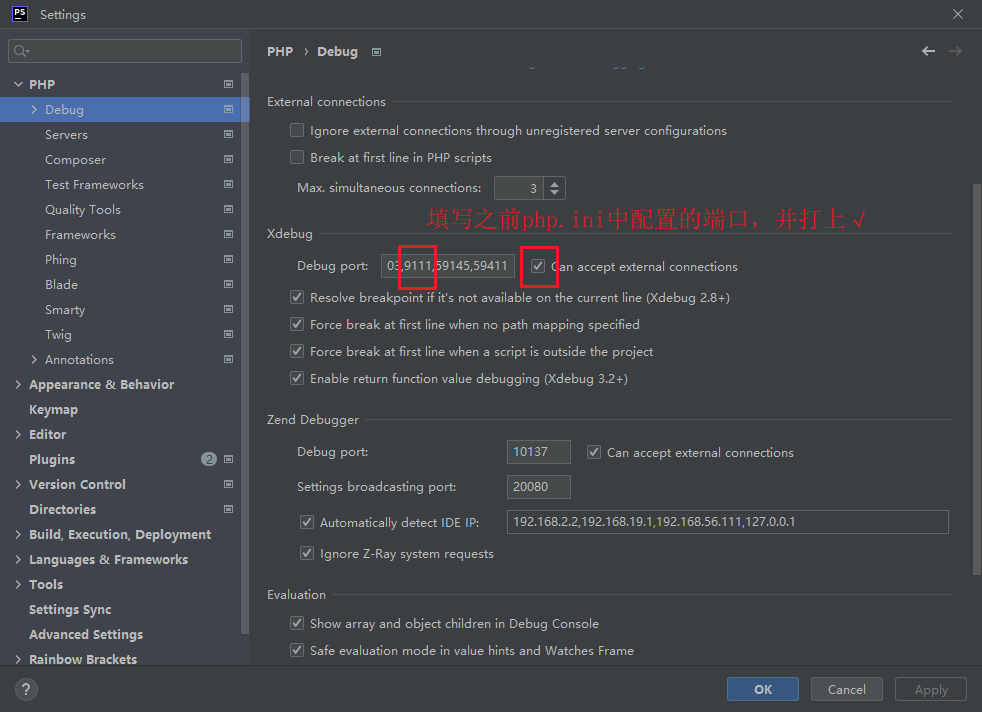The image size is (982, 712).
Task: Open help with the question mark
Action: point(26,689)
